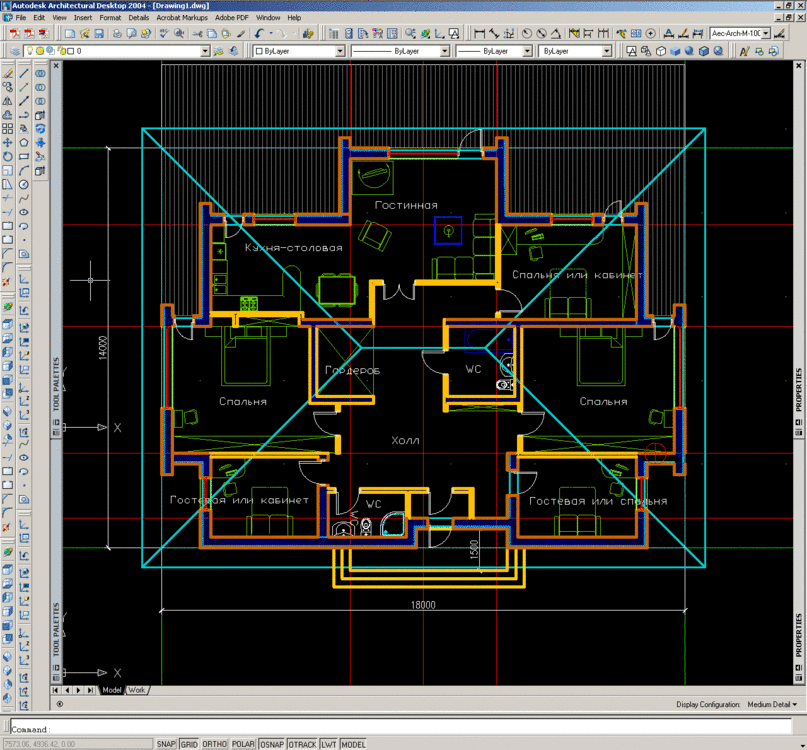The height and width of the screenshot is (750, 807).
Task: Open the Format menu
Action: click(x=110, y=17)
